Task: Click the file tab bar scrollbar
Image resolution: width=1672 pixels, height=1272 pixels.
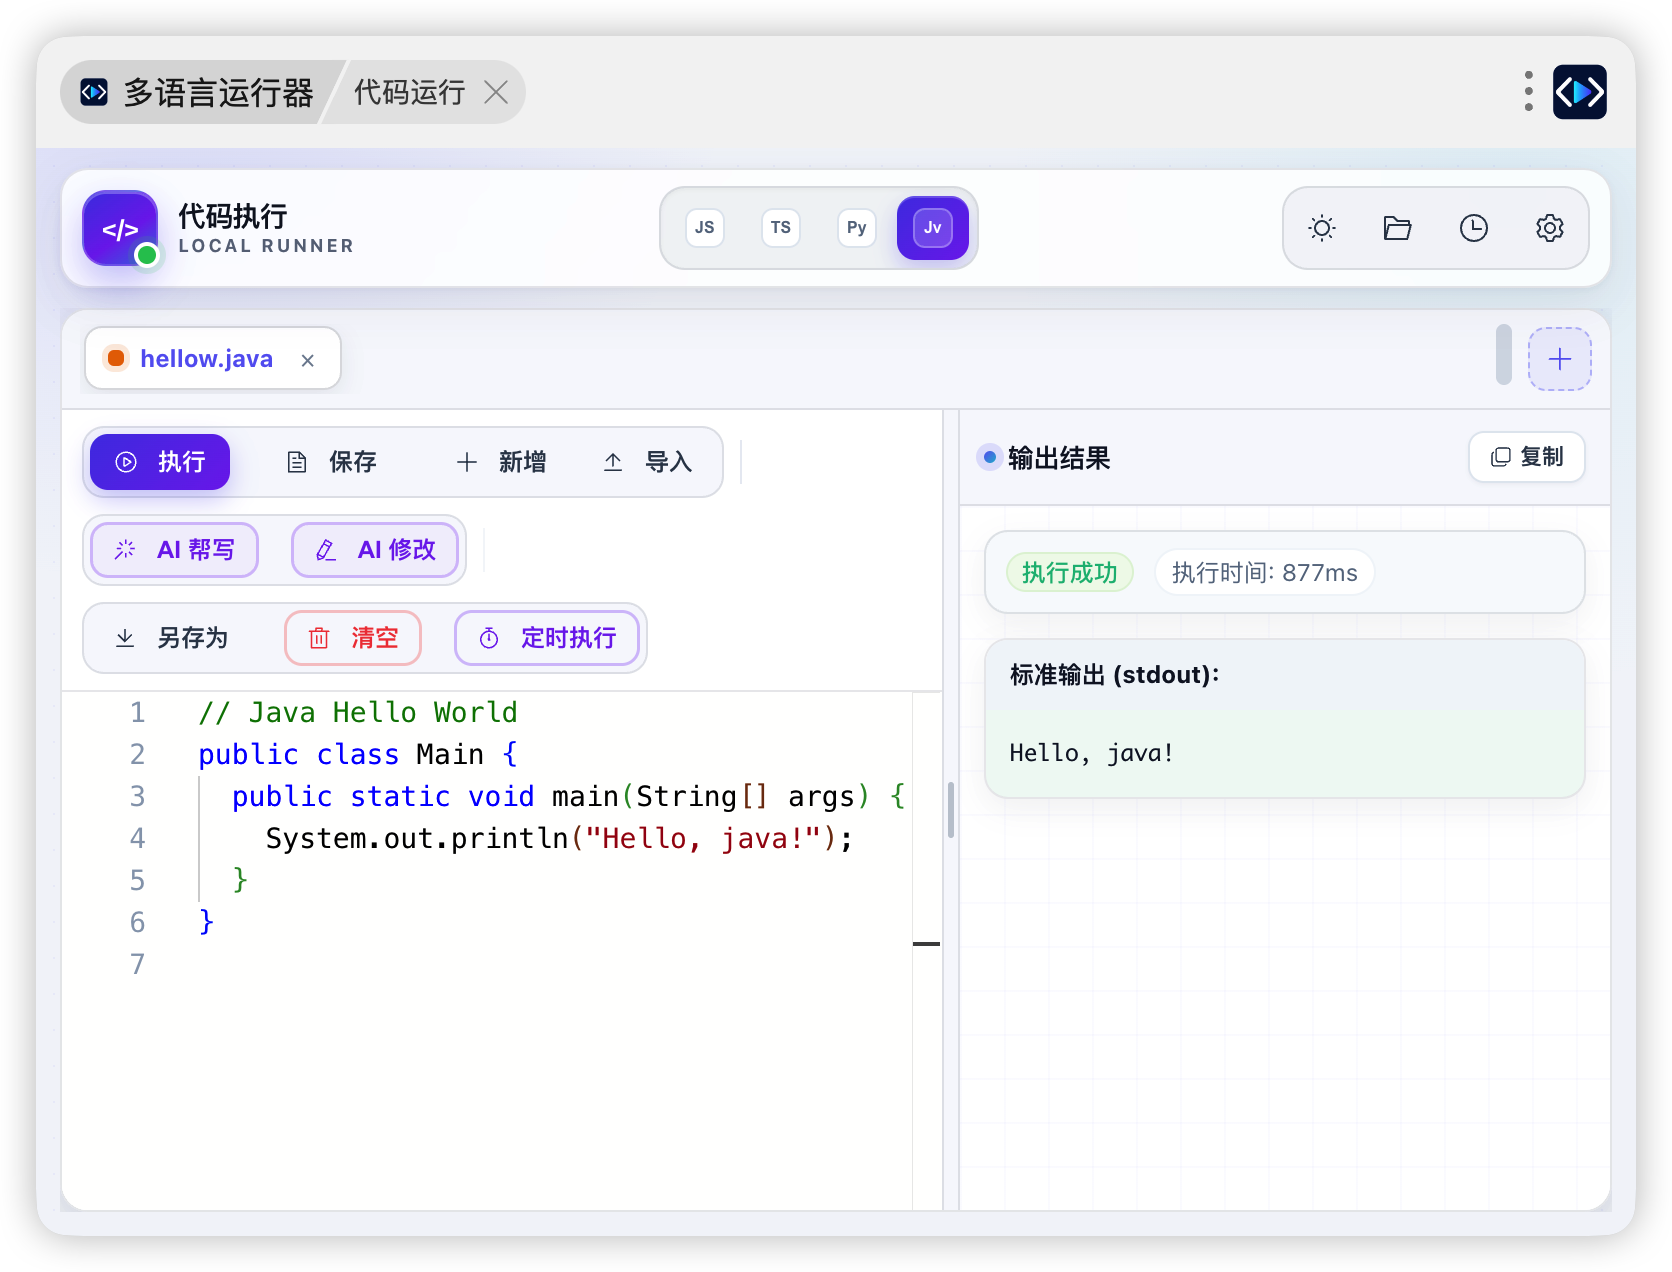Action: coord(1504,354)
